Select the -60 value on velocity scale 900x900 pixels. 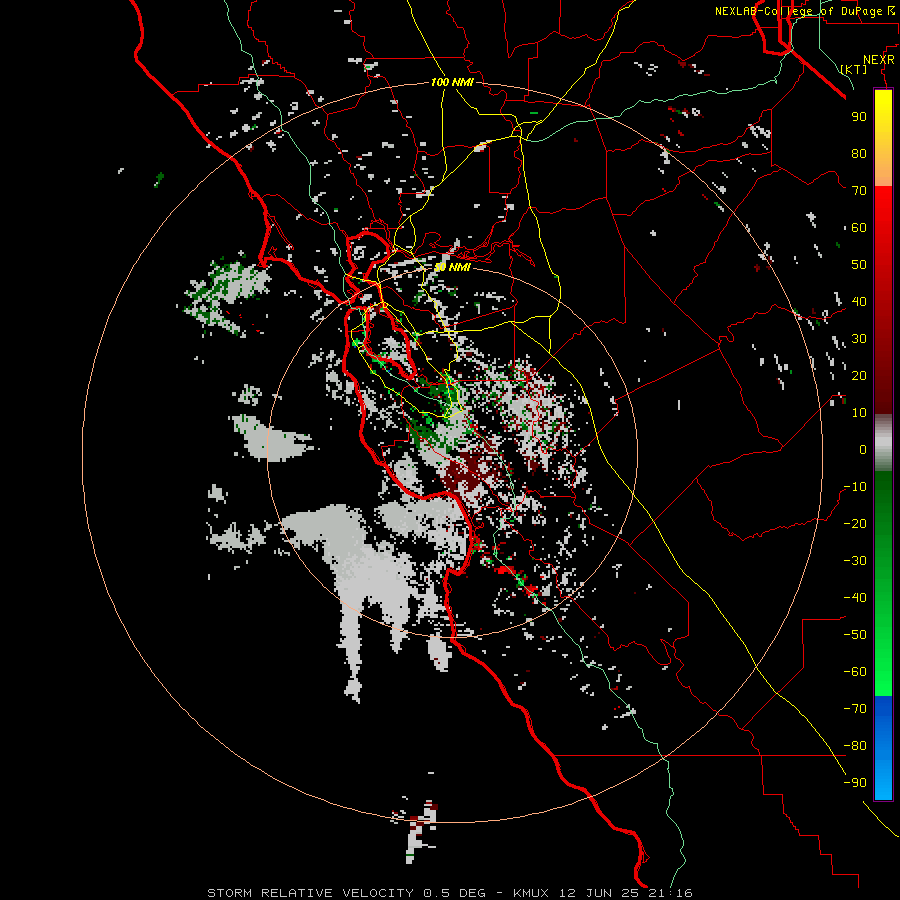[855, 672]
